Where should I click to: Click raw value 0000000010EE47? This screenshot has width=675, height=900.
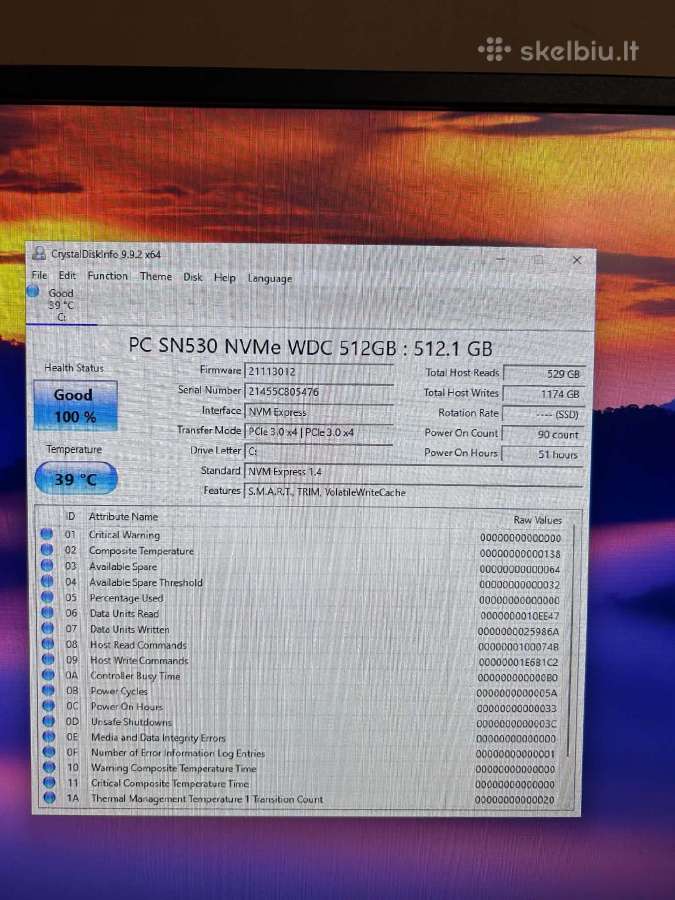tap(520, 616)
